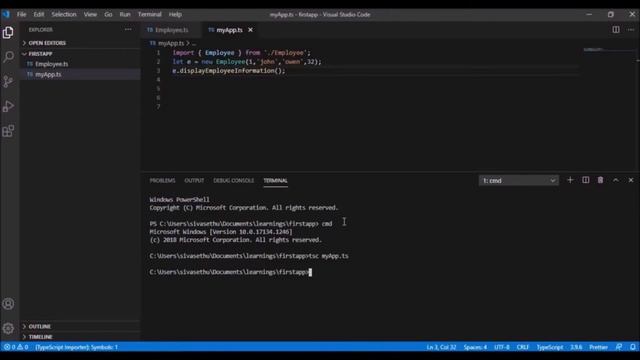Screen dimensions: 640x360
Task: Switch to the Debug Console tab
Action: [233, 180]
